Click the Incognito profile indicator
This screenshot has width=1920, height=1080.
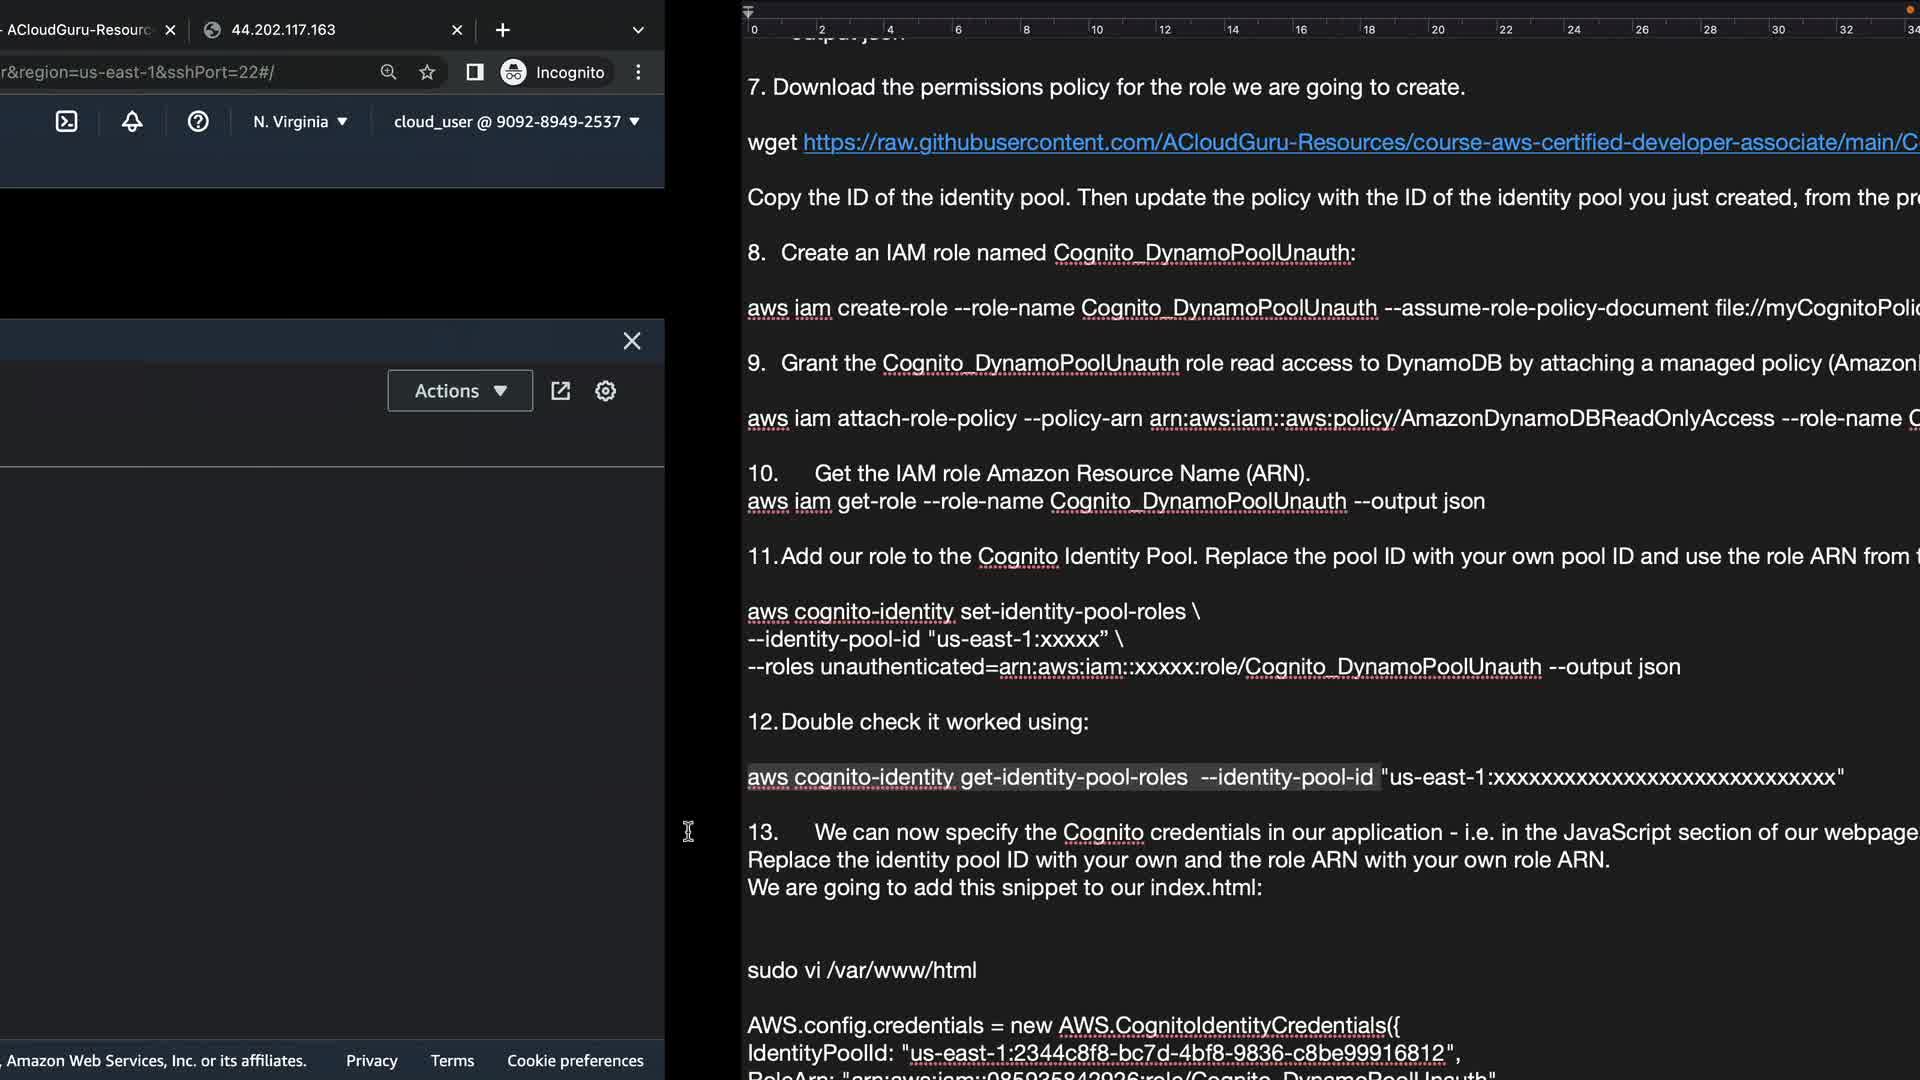pos(553,72)
